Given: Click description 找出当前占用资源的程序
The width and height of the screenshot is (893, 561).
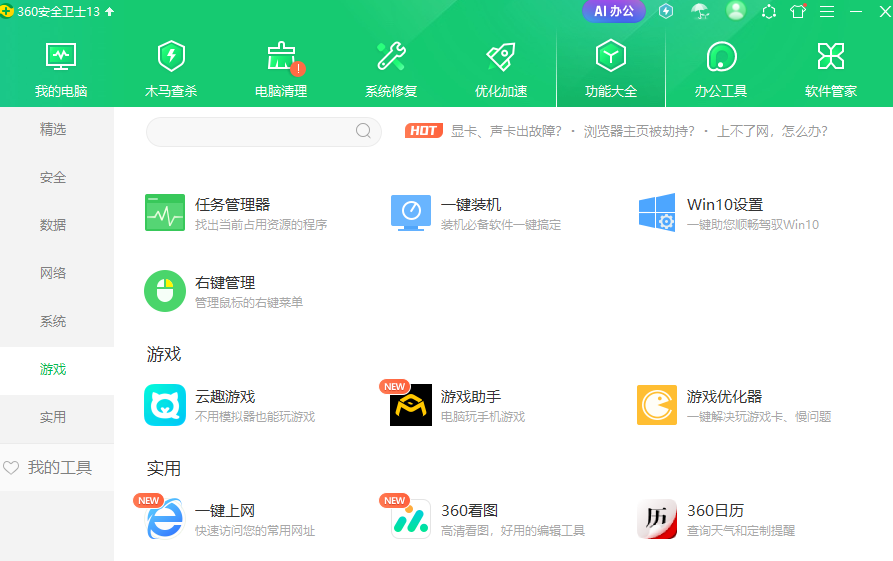Looking at the screenshot, I should point(261,225).
